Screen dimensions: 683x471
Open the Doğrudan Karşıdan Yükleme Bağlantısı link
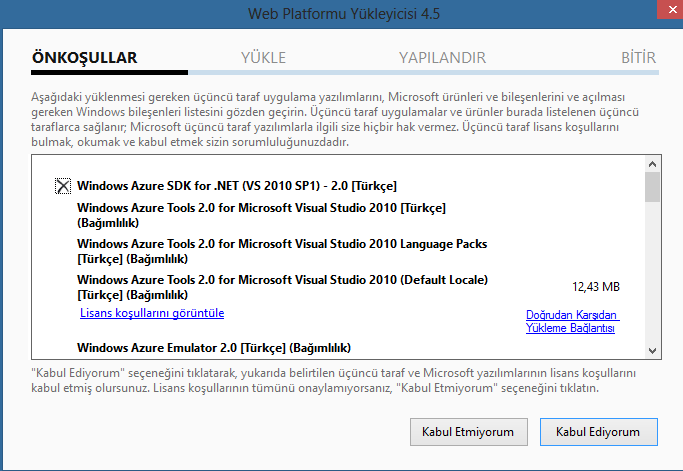[572, 322]
